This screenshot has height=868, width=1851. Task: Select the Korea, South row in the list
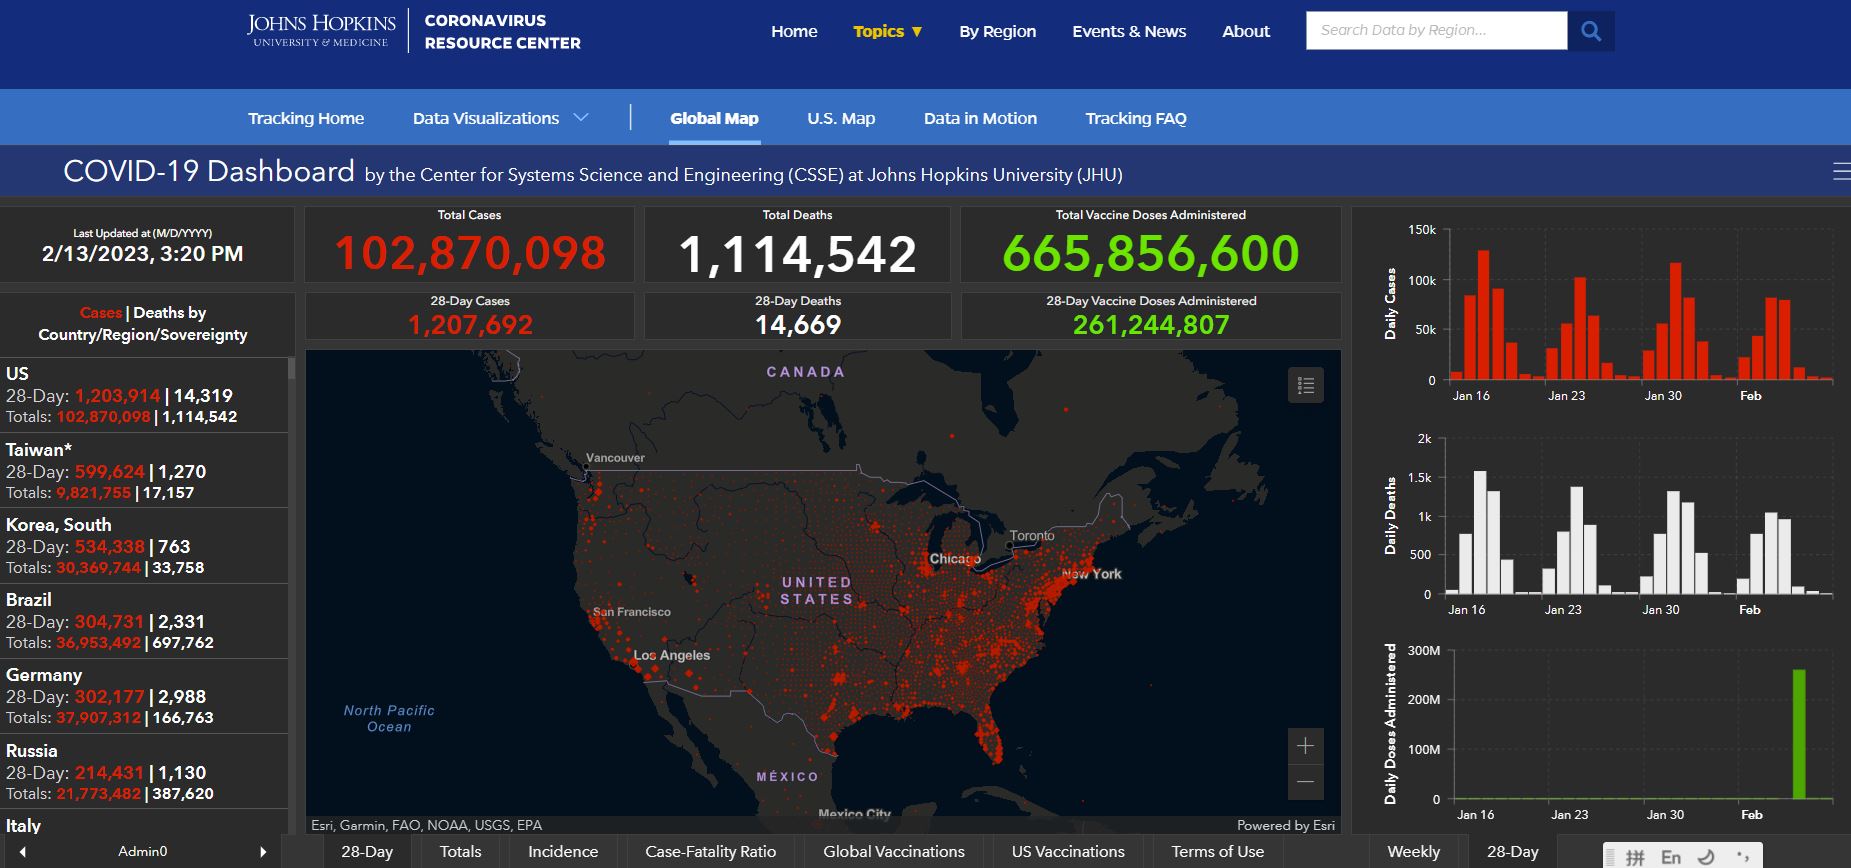click(x=144, y=546)
